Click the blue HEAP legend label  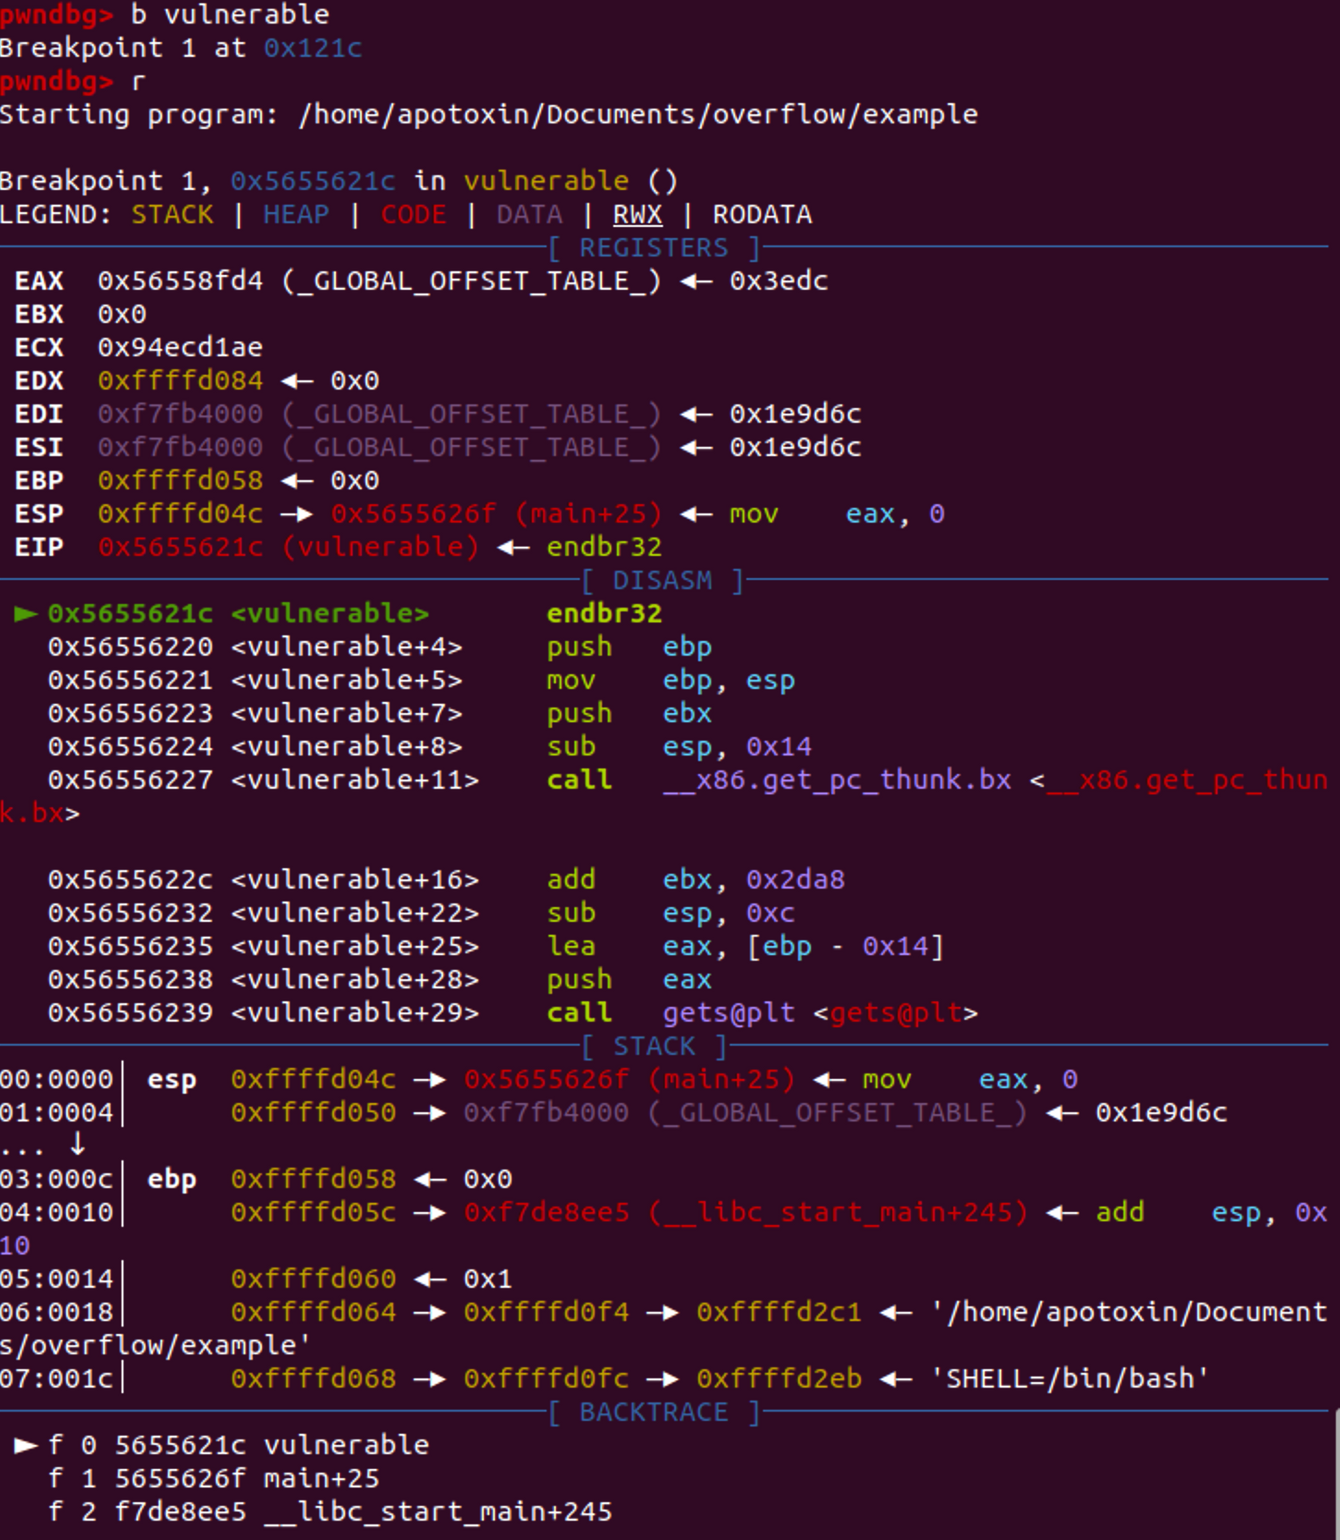(x=296, y=215)
